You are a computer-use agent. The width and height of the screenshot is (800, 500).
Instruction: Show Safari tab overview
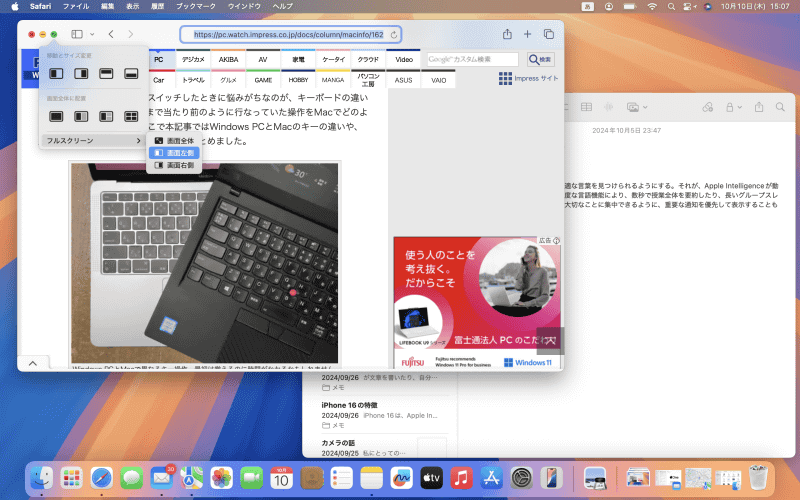click(x=549, y=34)
